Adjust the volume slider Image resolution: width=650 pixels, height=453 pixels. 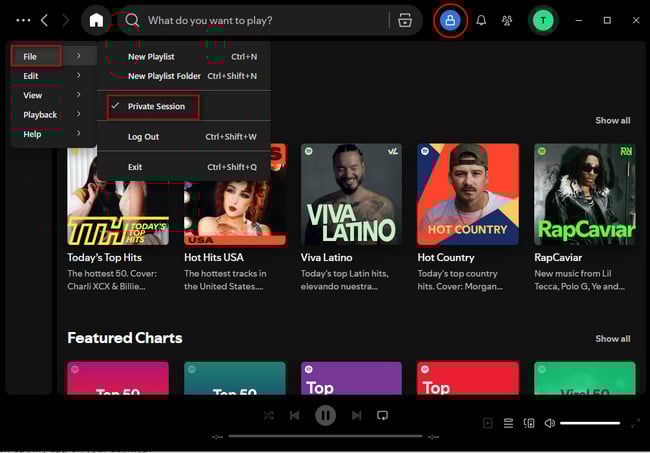pyautogui.click(x=590, y=423)
